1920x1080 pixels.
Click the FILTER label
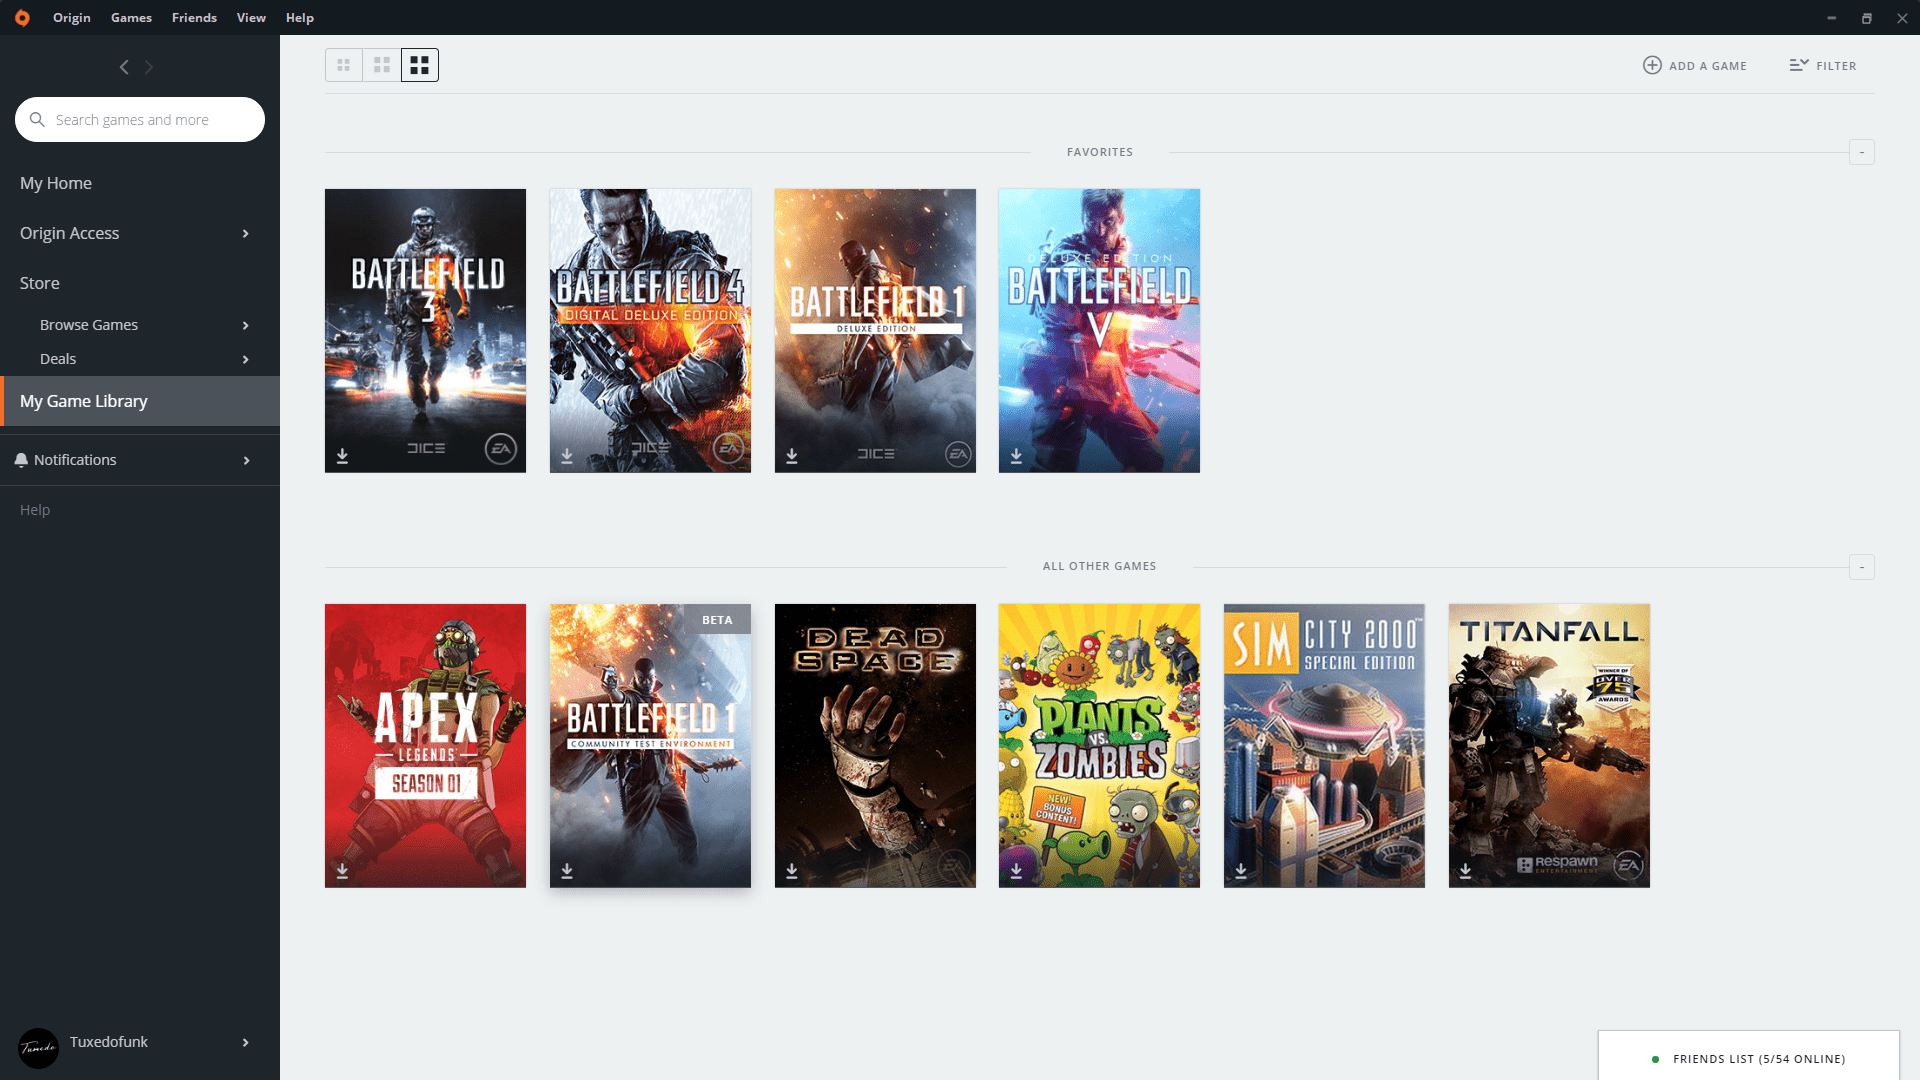1836,66
